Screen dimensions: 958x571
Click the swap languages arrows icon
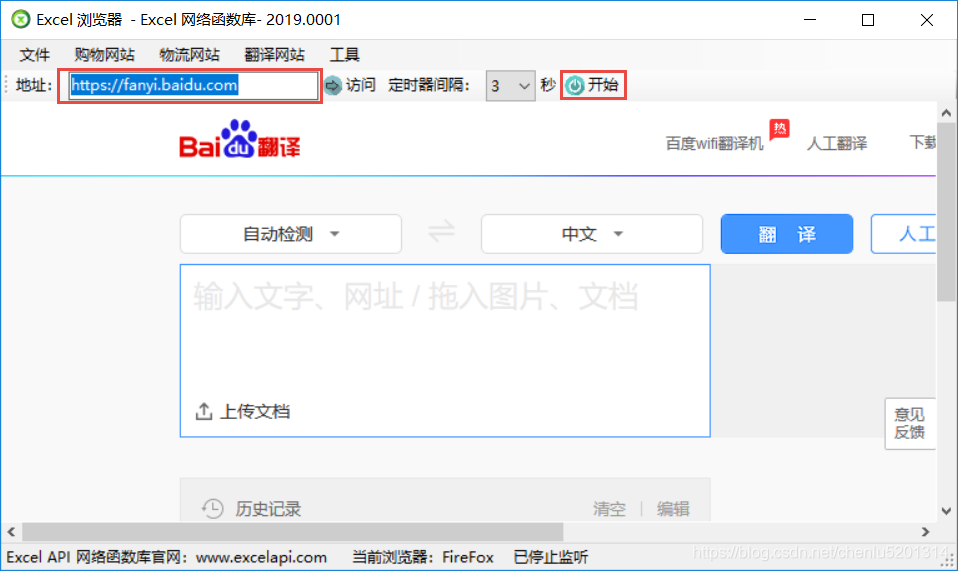point(441,231)
